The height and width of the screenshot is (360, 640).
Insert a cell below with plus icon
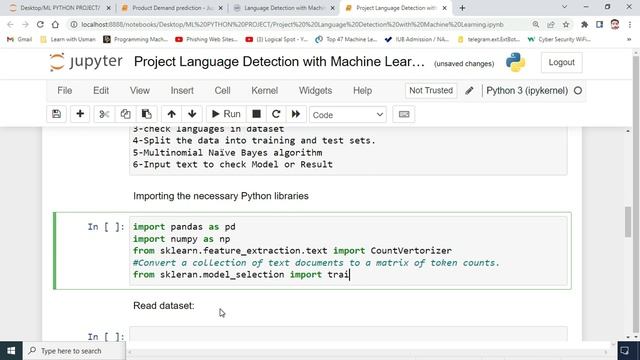pyautogui.click(x=80, y=114)
